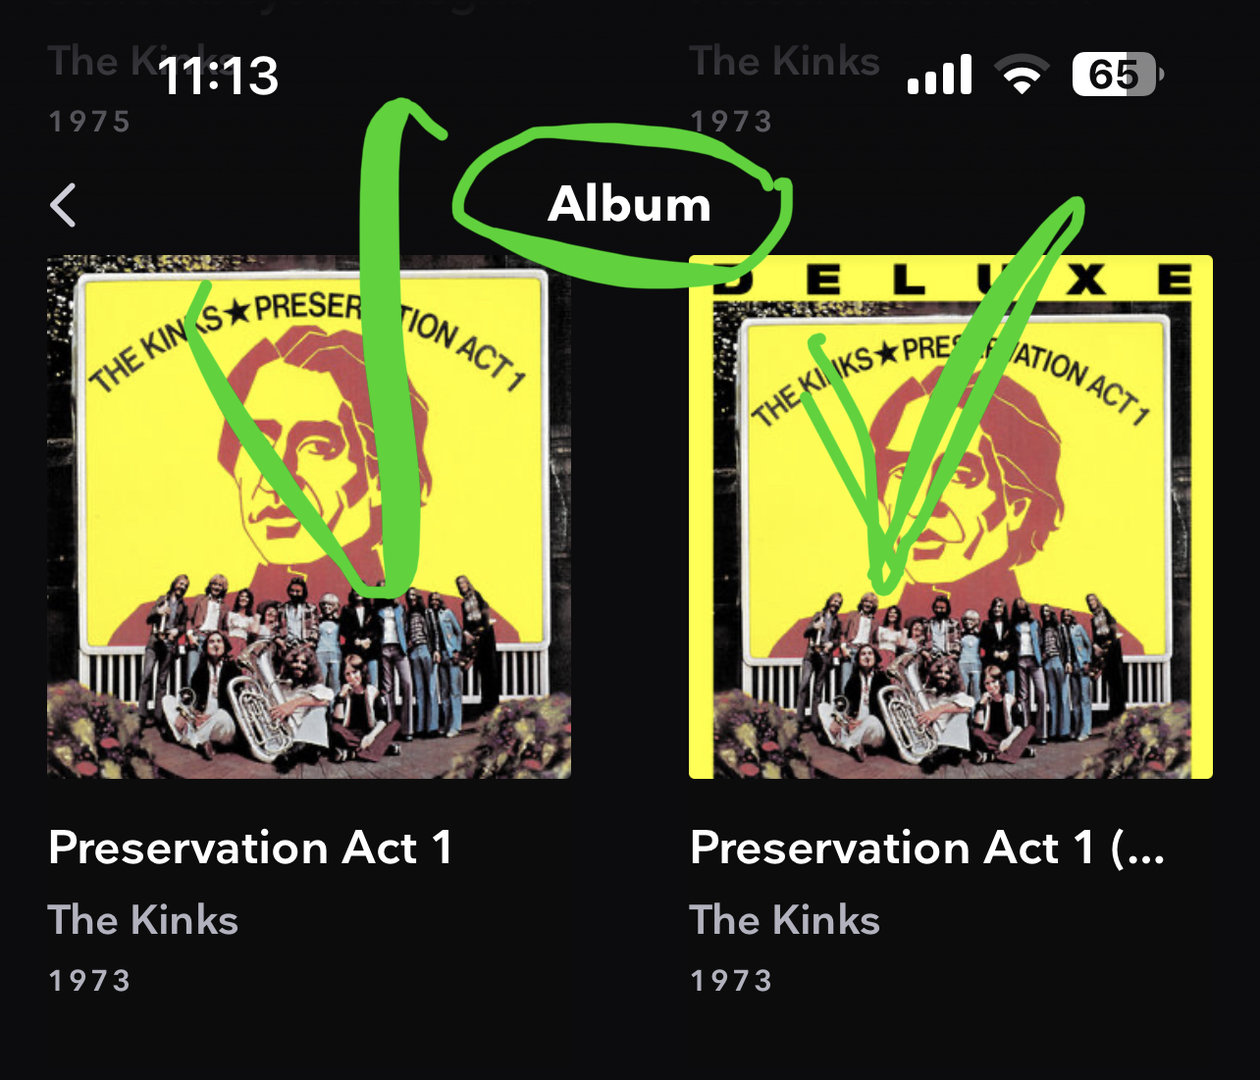Tap the faded 1975 year label
The image size is (1260, 1080).
(x=90, y=122)
